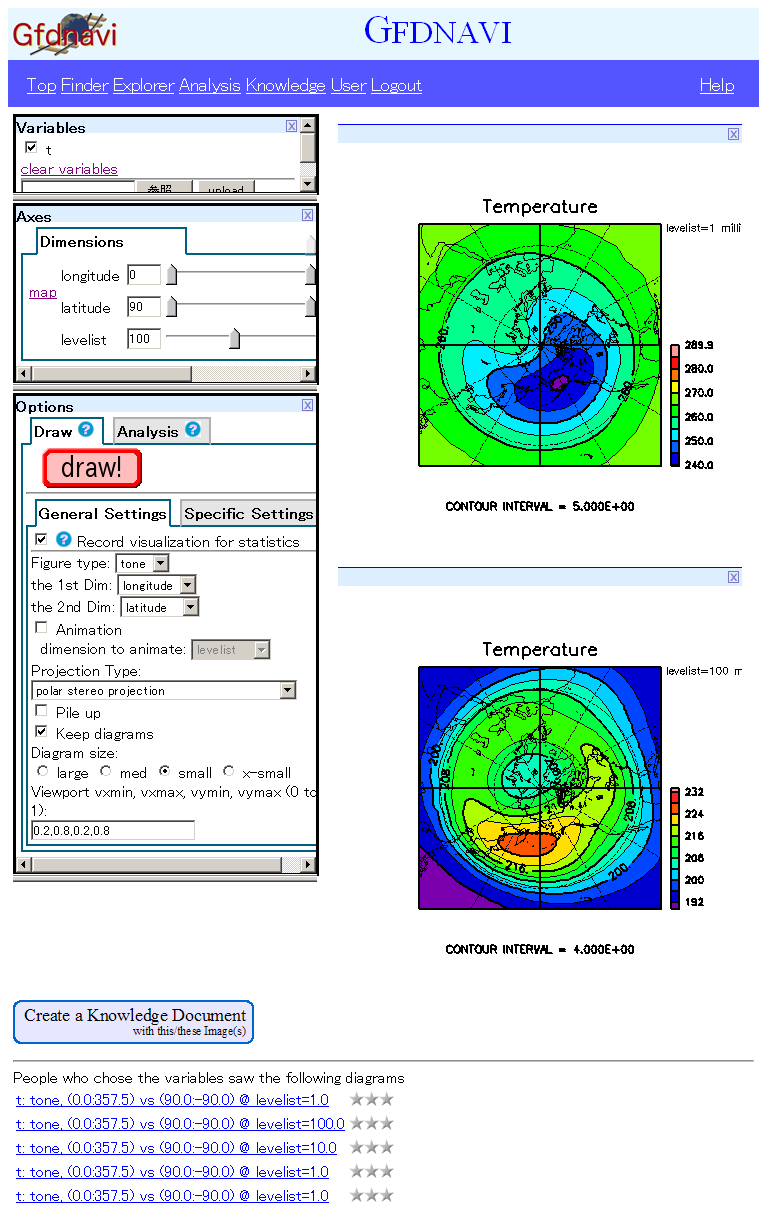Click the Viewport vxmin vxmax input field
Viewport: 767px width, 1216px height.
(113, 830)
